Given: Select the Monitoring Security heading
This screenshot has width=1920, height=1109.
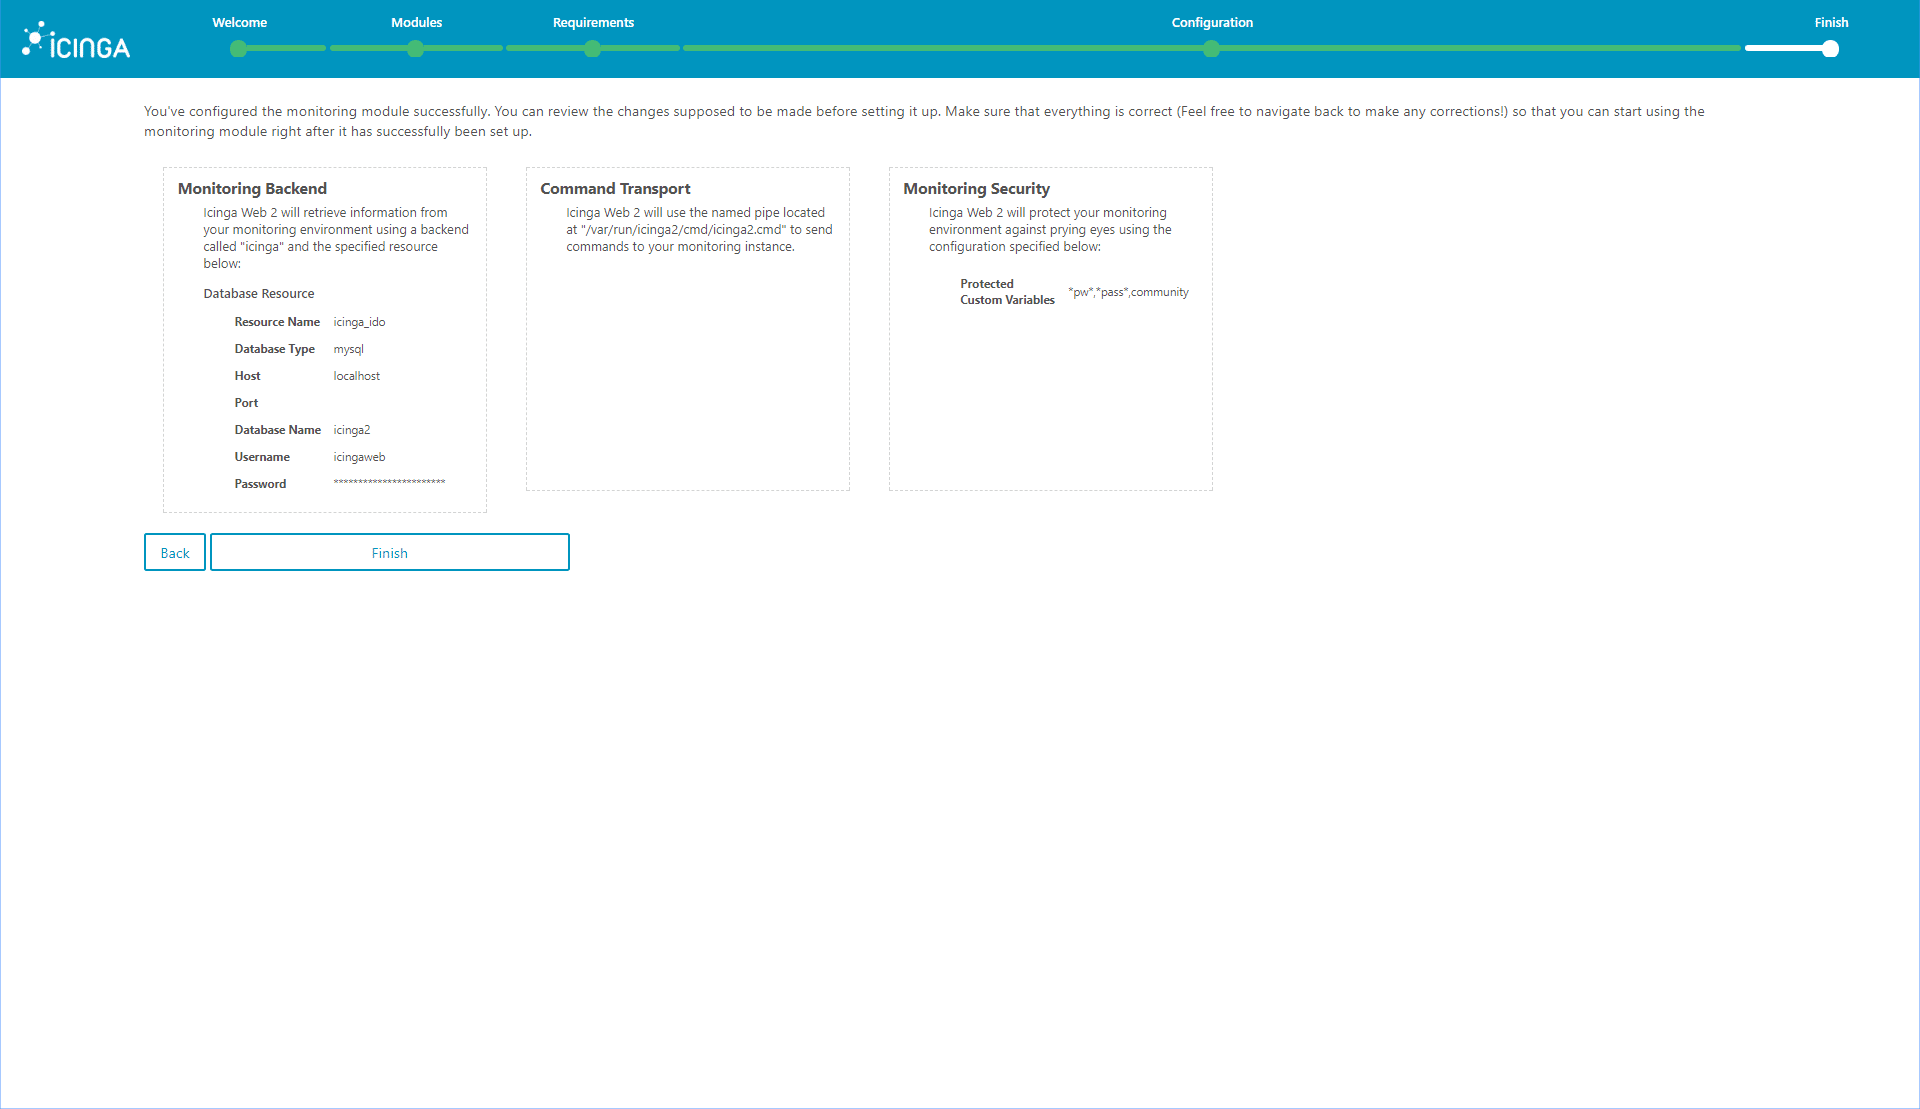Looking at the screenshot, I should [x=976, y=188].
